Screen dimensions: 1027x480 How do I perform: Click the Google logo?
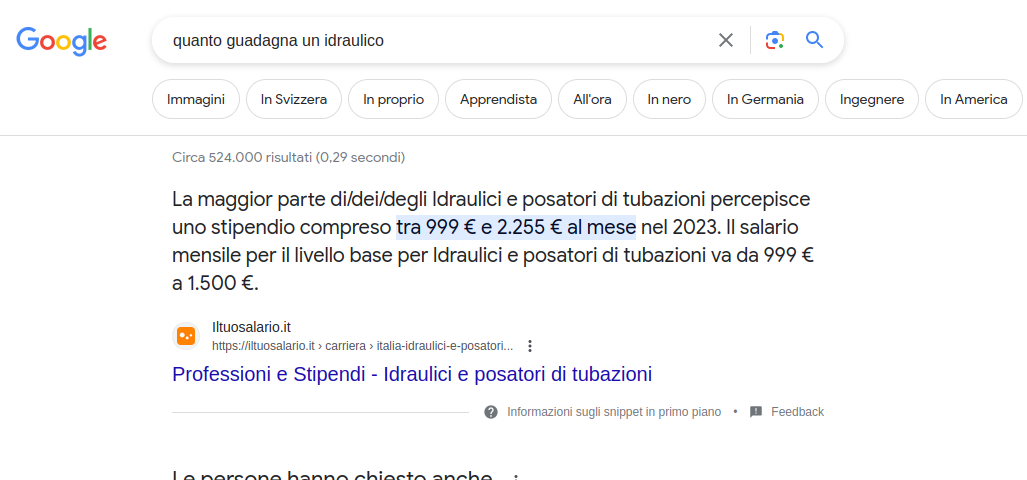point(62,41)
